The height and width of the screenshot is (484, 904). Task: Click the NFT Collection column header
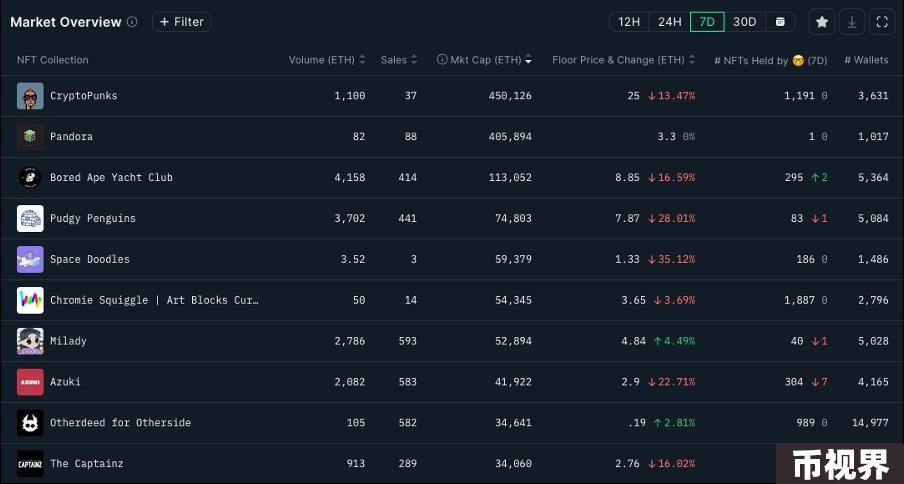52,60
